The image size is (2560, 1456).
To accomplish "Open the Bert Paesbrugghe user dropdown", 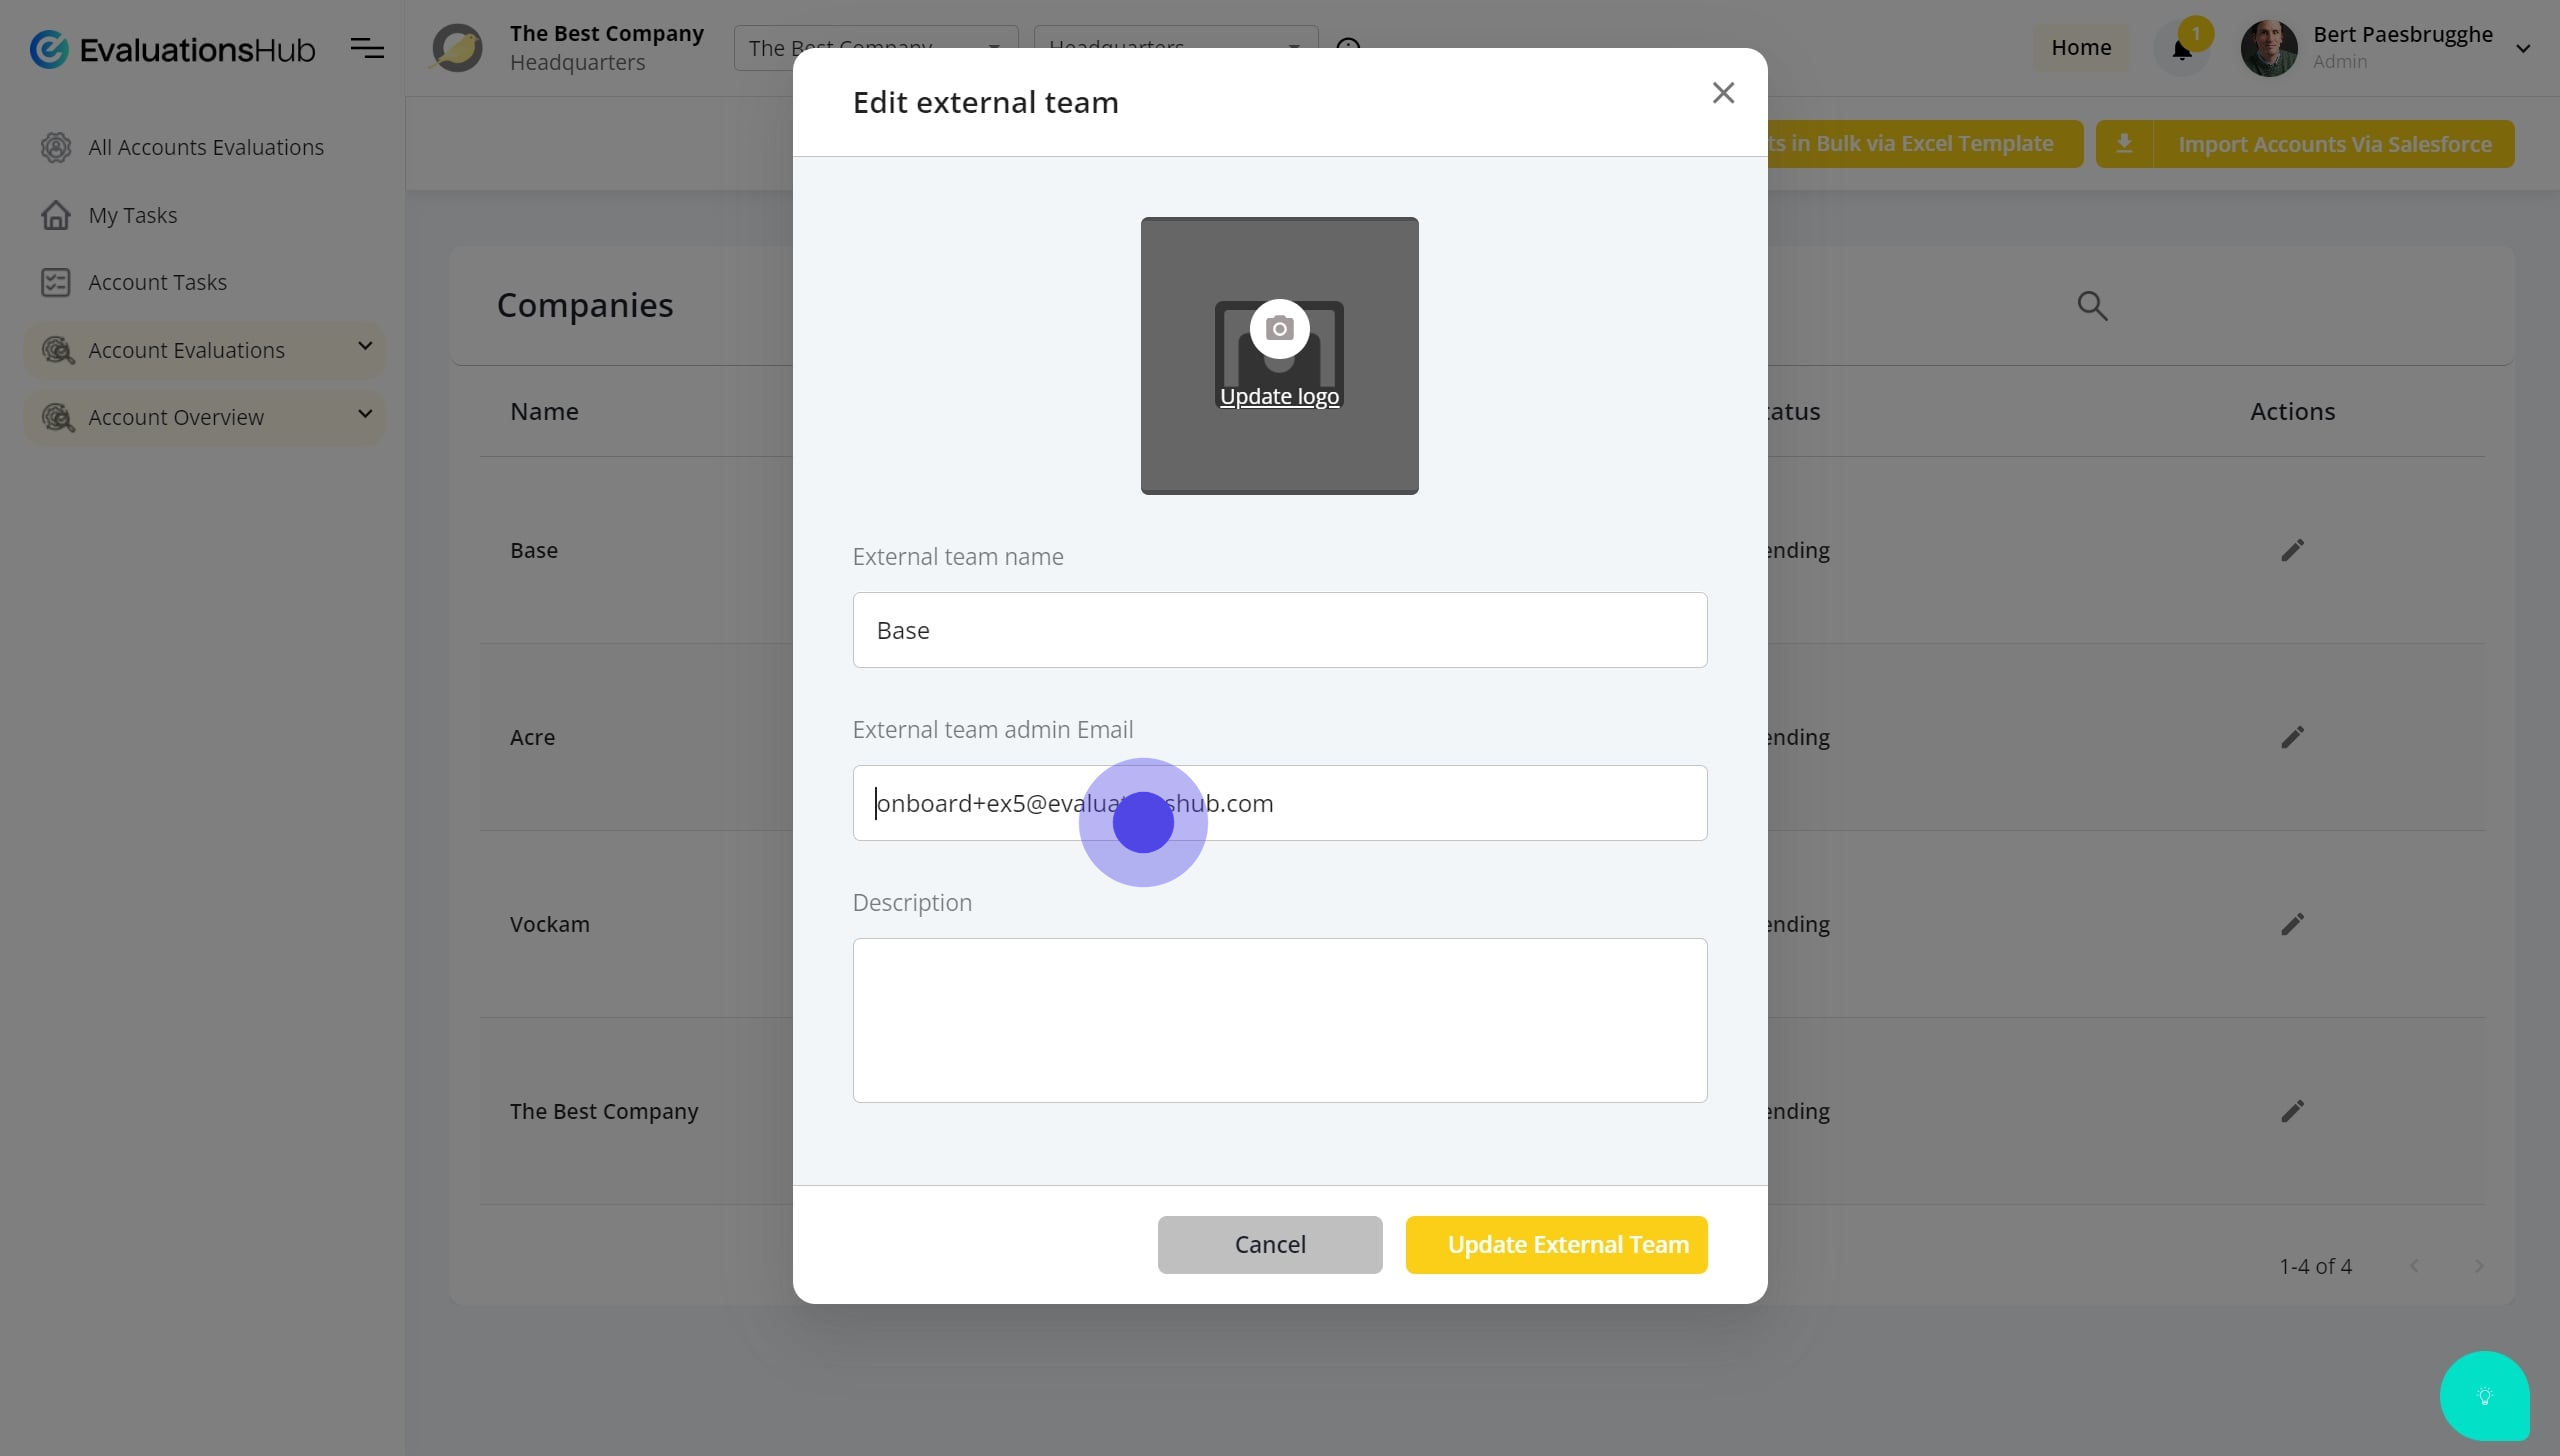I will pyautogui.click(x=2522, y=48).
